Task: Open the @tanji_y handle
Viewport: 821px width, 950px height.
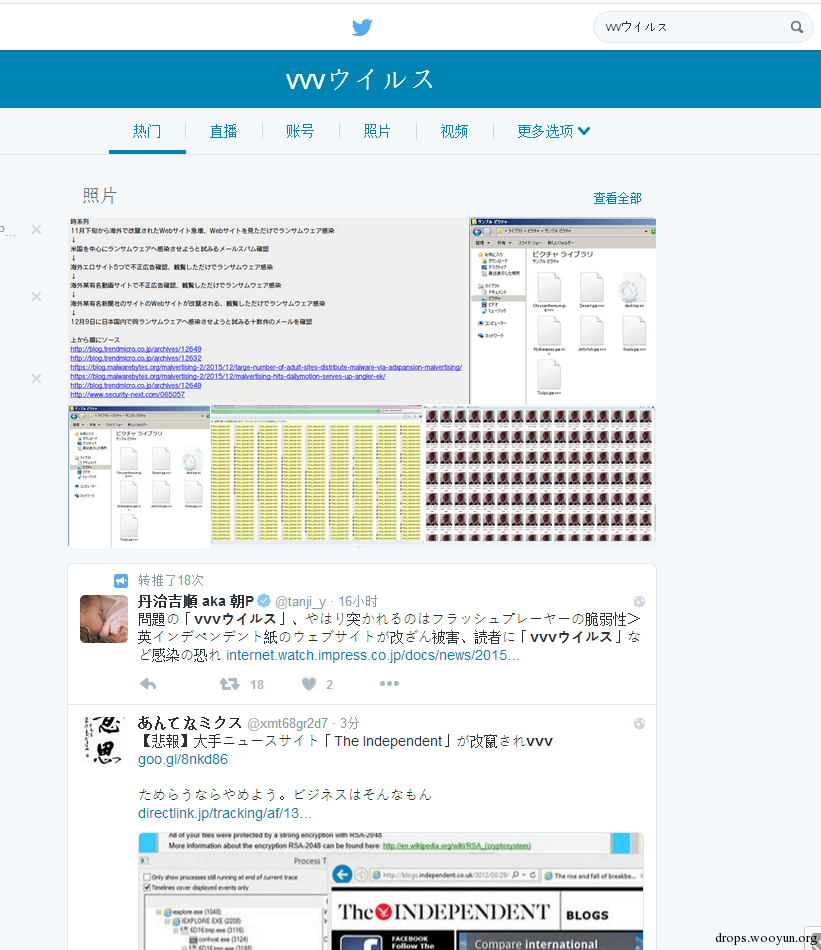Action: click(x=301, y=602)
